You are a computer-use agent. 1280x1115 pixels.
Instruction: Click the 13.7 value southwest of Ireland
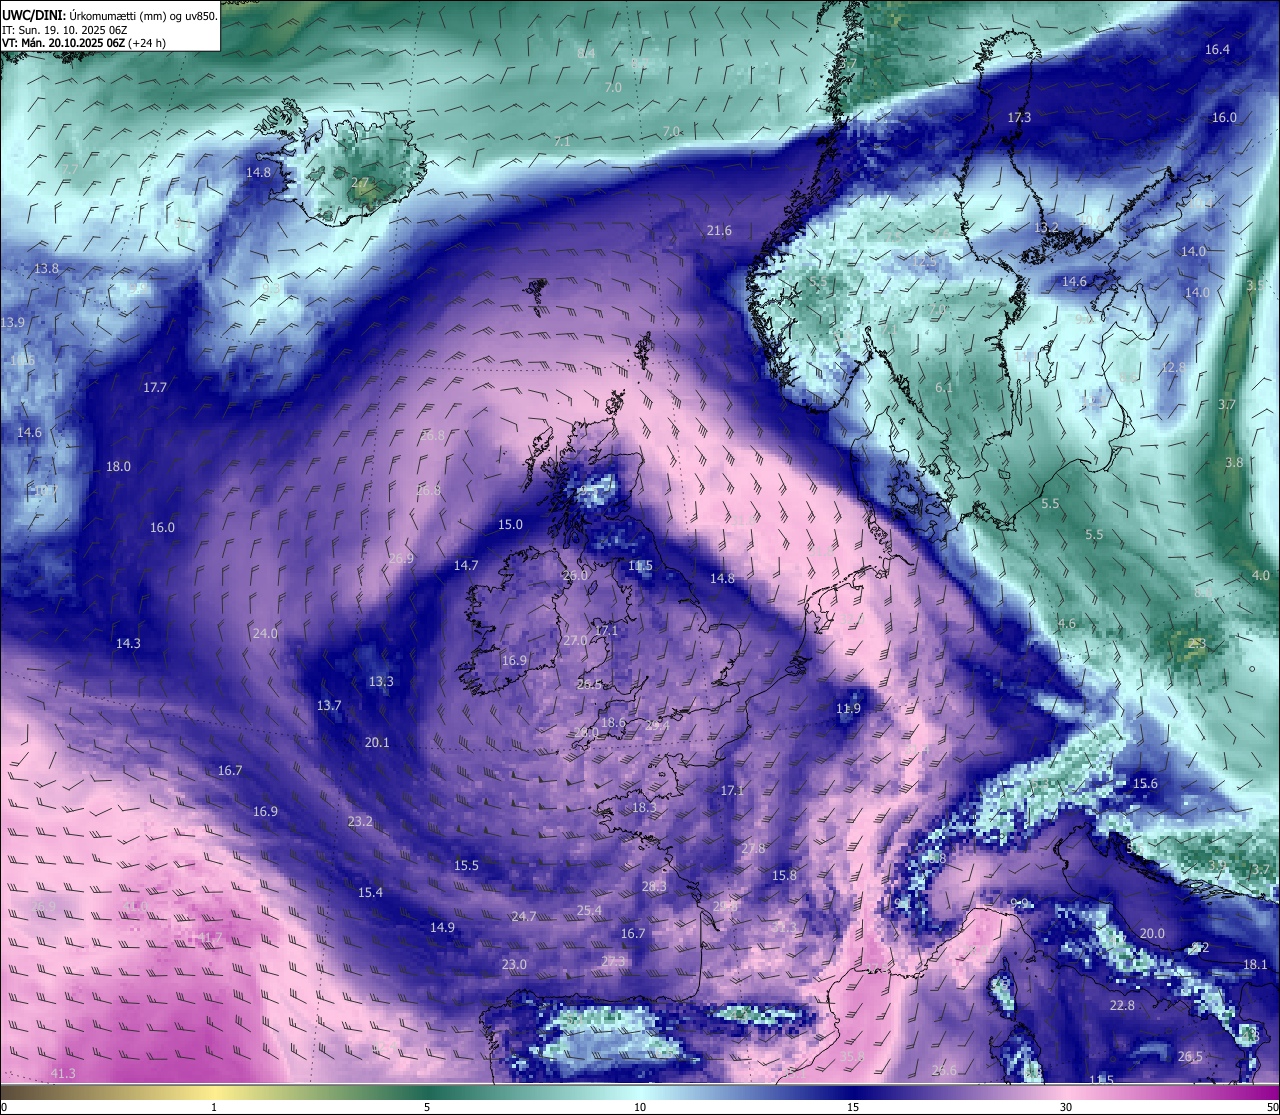tap(329, 705)
